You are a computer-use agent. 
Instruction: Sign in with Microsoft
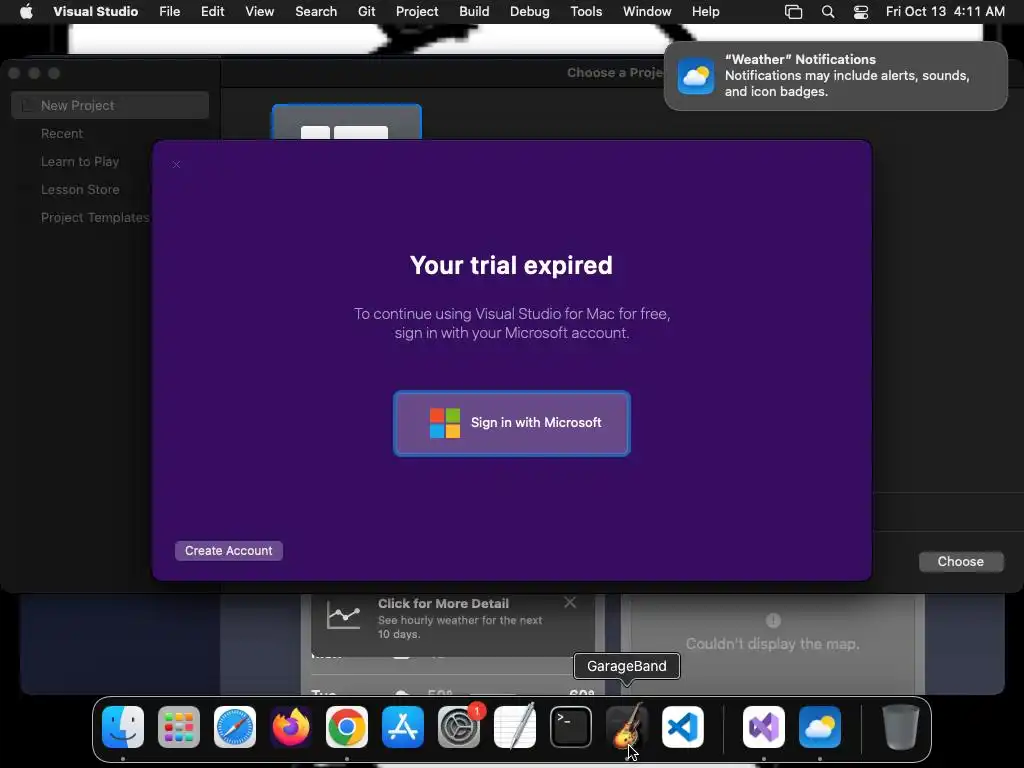pyautogui.click(x=512, y=423)
